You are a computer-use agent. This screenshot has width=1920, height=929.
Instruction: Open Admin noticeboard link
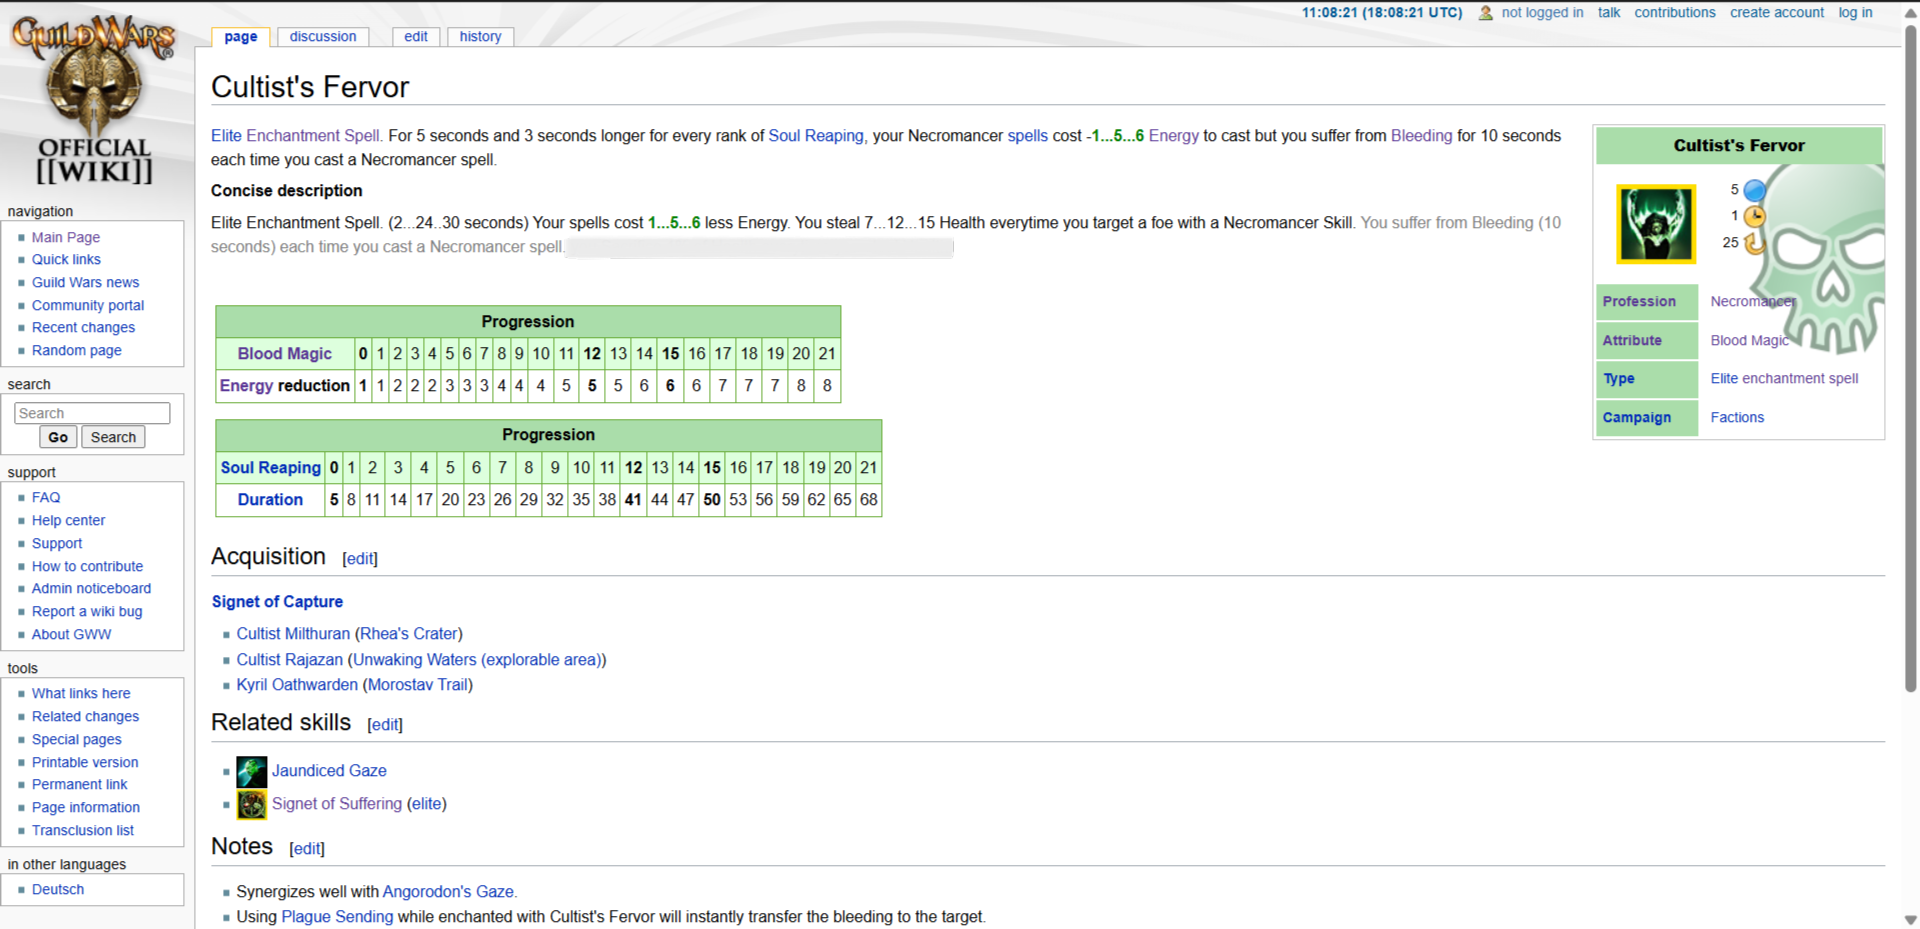[x=91, y=588]
